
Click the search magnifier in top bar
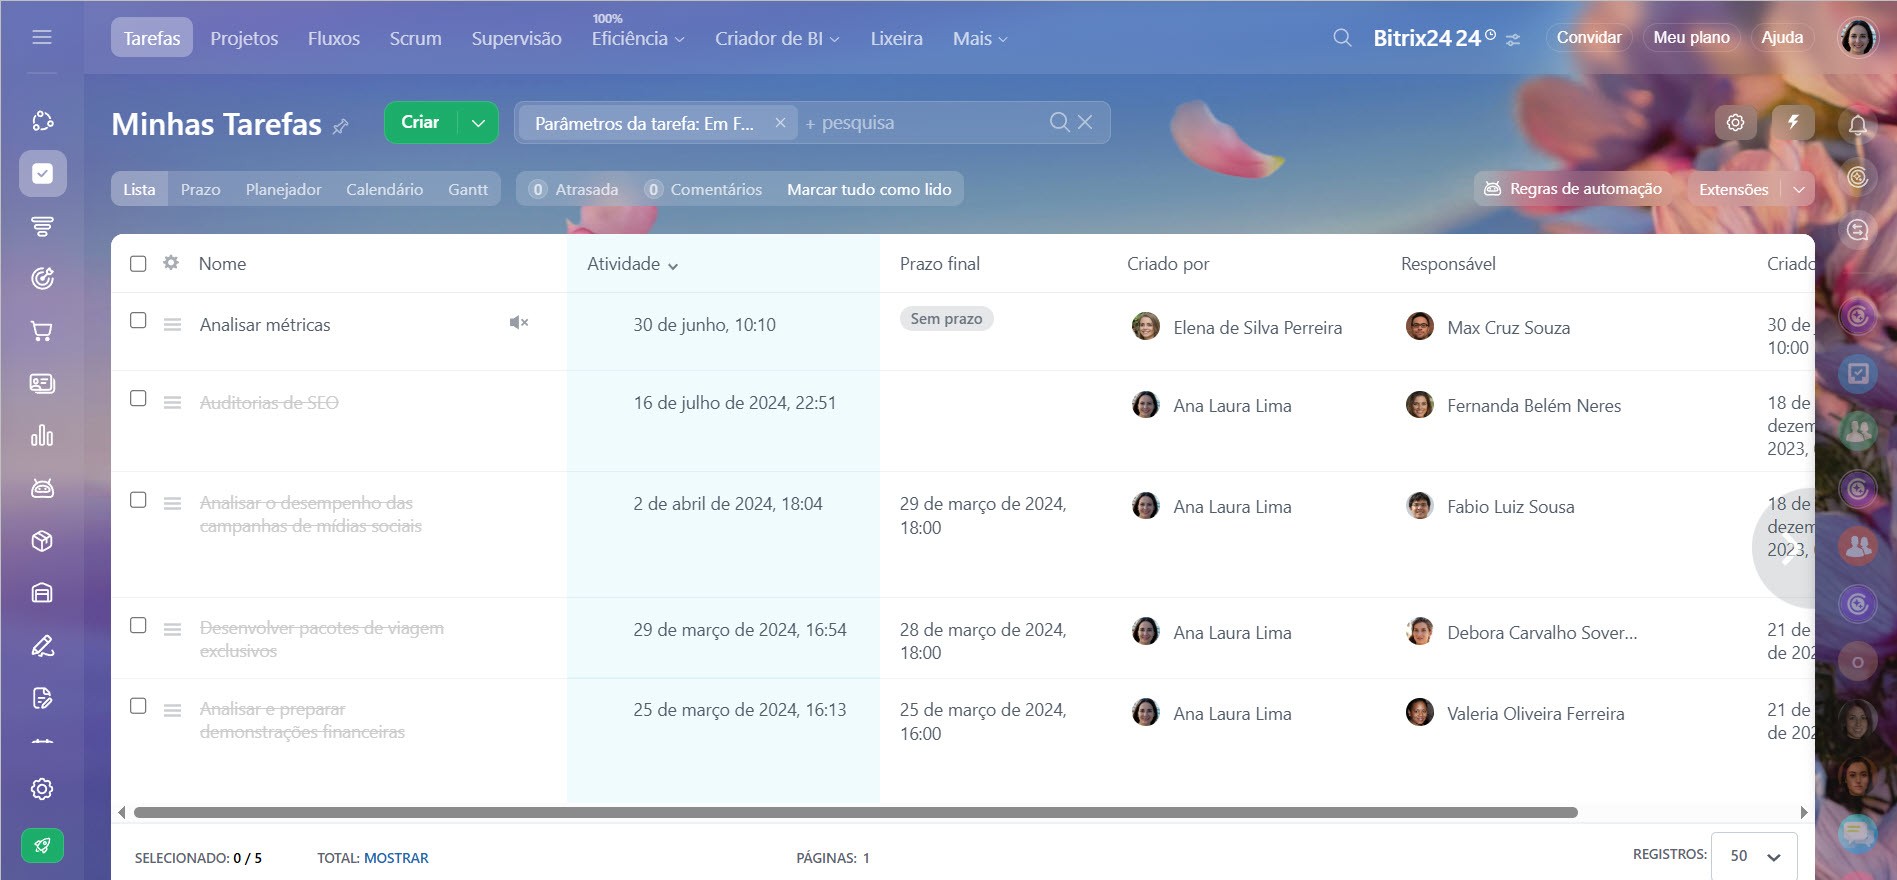[x=1342, y=38]
